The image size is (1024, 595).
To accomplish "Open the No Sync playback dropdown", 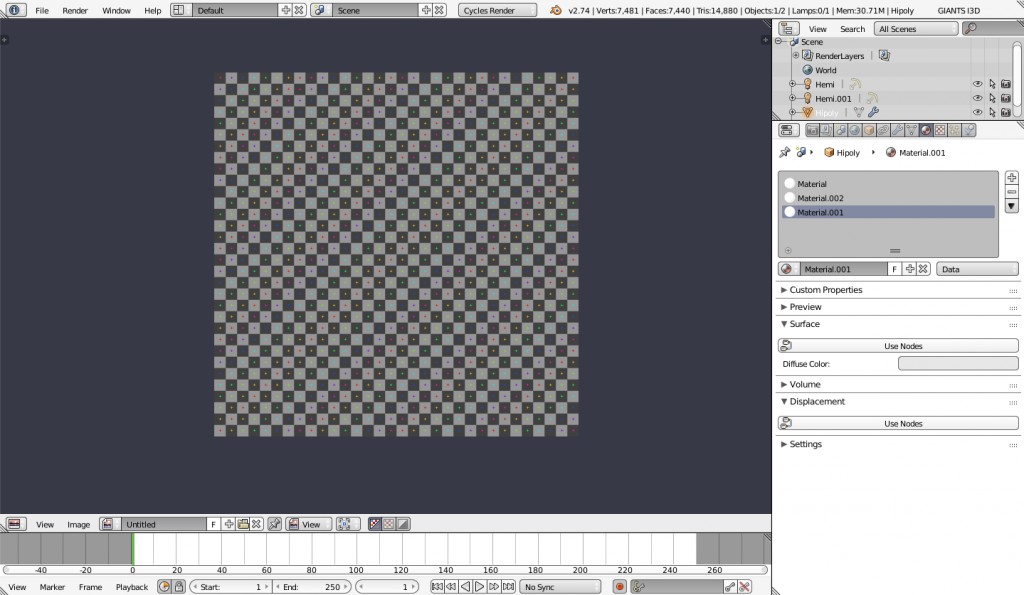I will pyautogui.click(x=558, y=586).
